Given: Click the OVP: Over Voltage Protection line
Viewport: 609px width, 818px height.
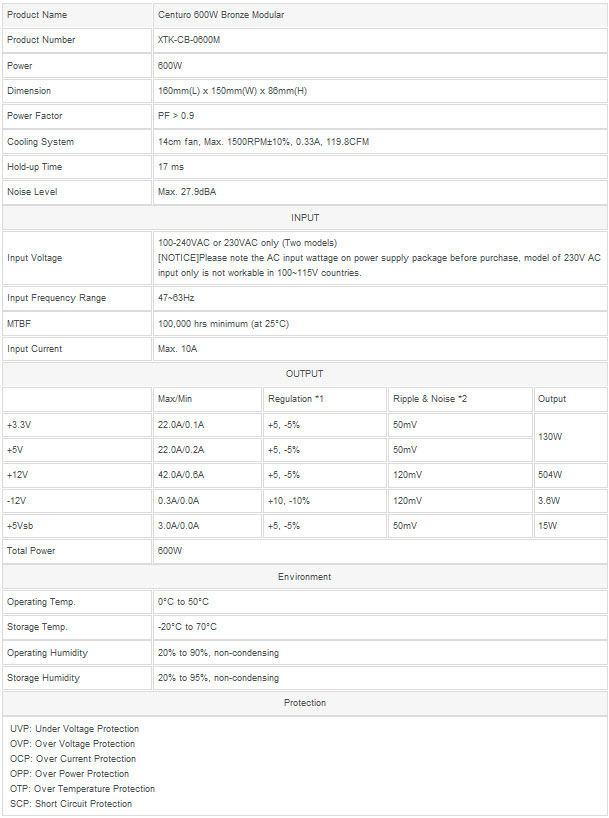Looking at the screenshot, I should pyautogui.click(x=72, y=744).
